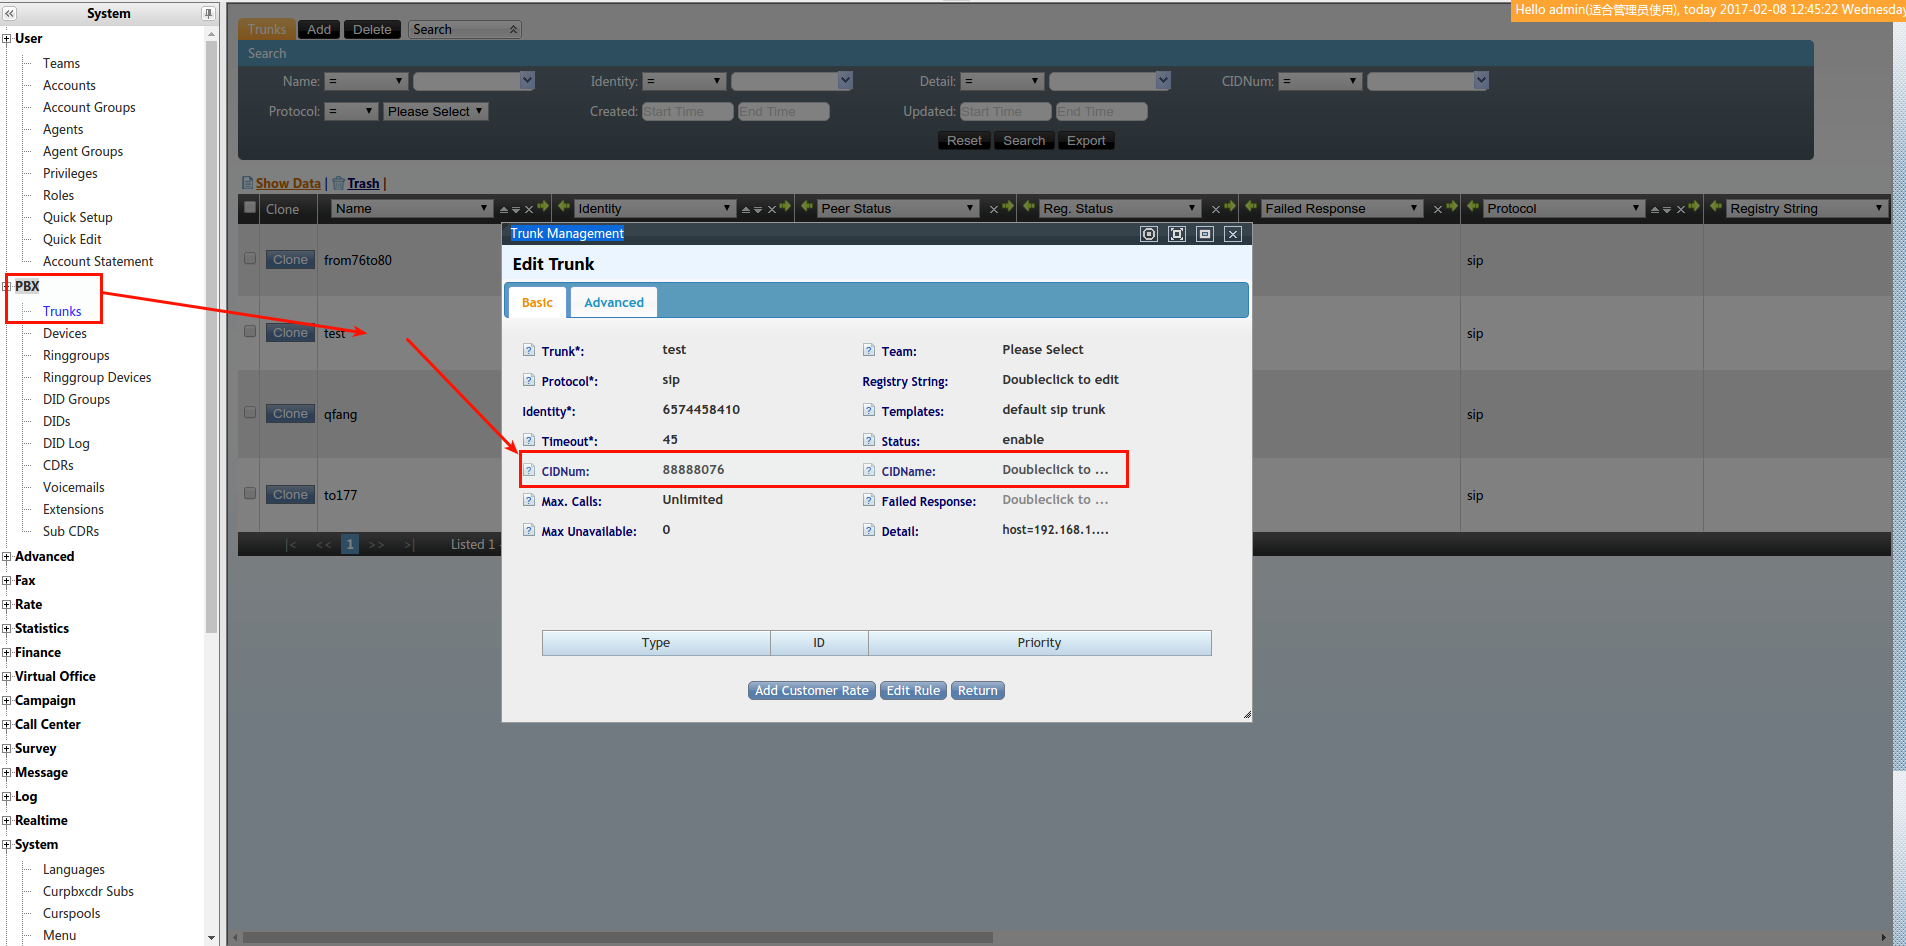Open Devices under the PBX menu
The width and height of the screenshot is (1906, 946).
(64, 333)
